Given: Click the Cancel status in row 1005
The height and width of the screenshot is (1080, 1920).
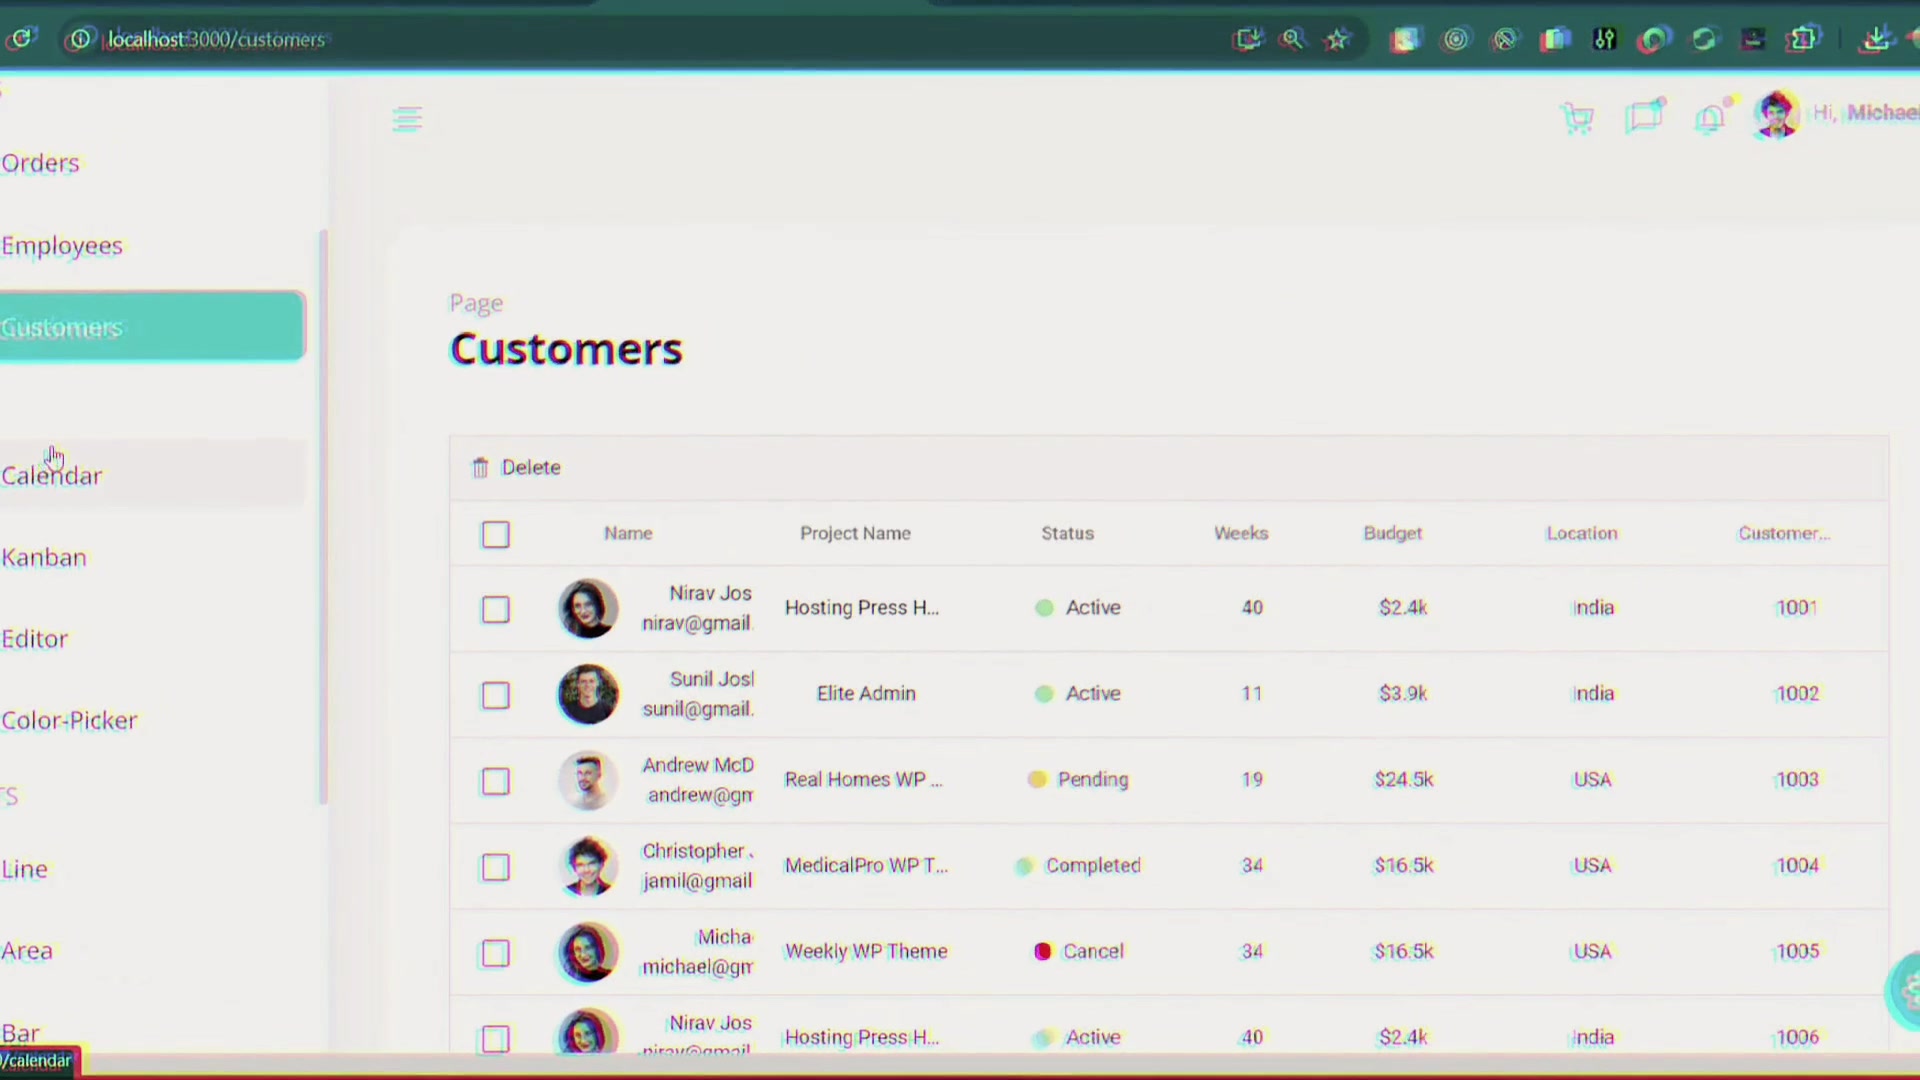Looking at the screenshot, I should pos(1078,952).
